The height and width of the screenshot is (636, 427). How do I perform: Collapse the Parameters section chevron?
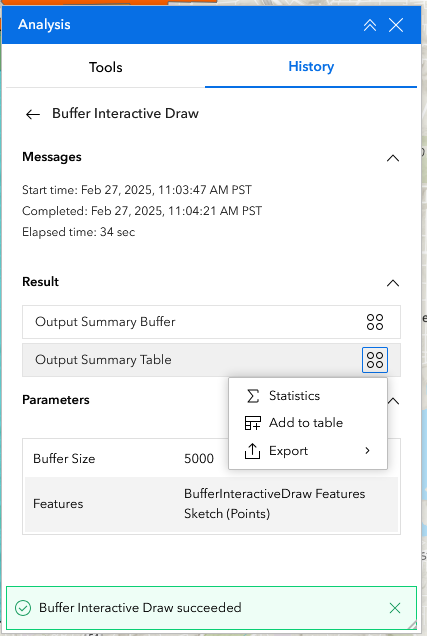[394, 401]
